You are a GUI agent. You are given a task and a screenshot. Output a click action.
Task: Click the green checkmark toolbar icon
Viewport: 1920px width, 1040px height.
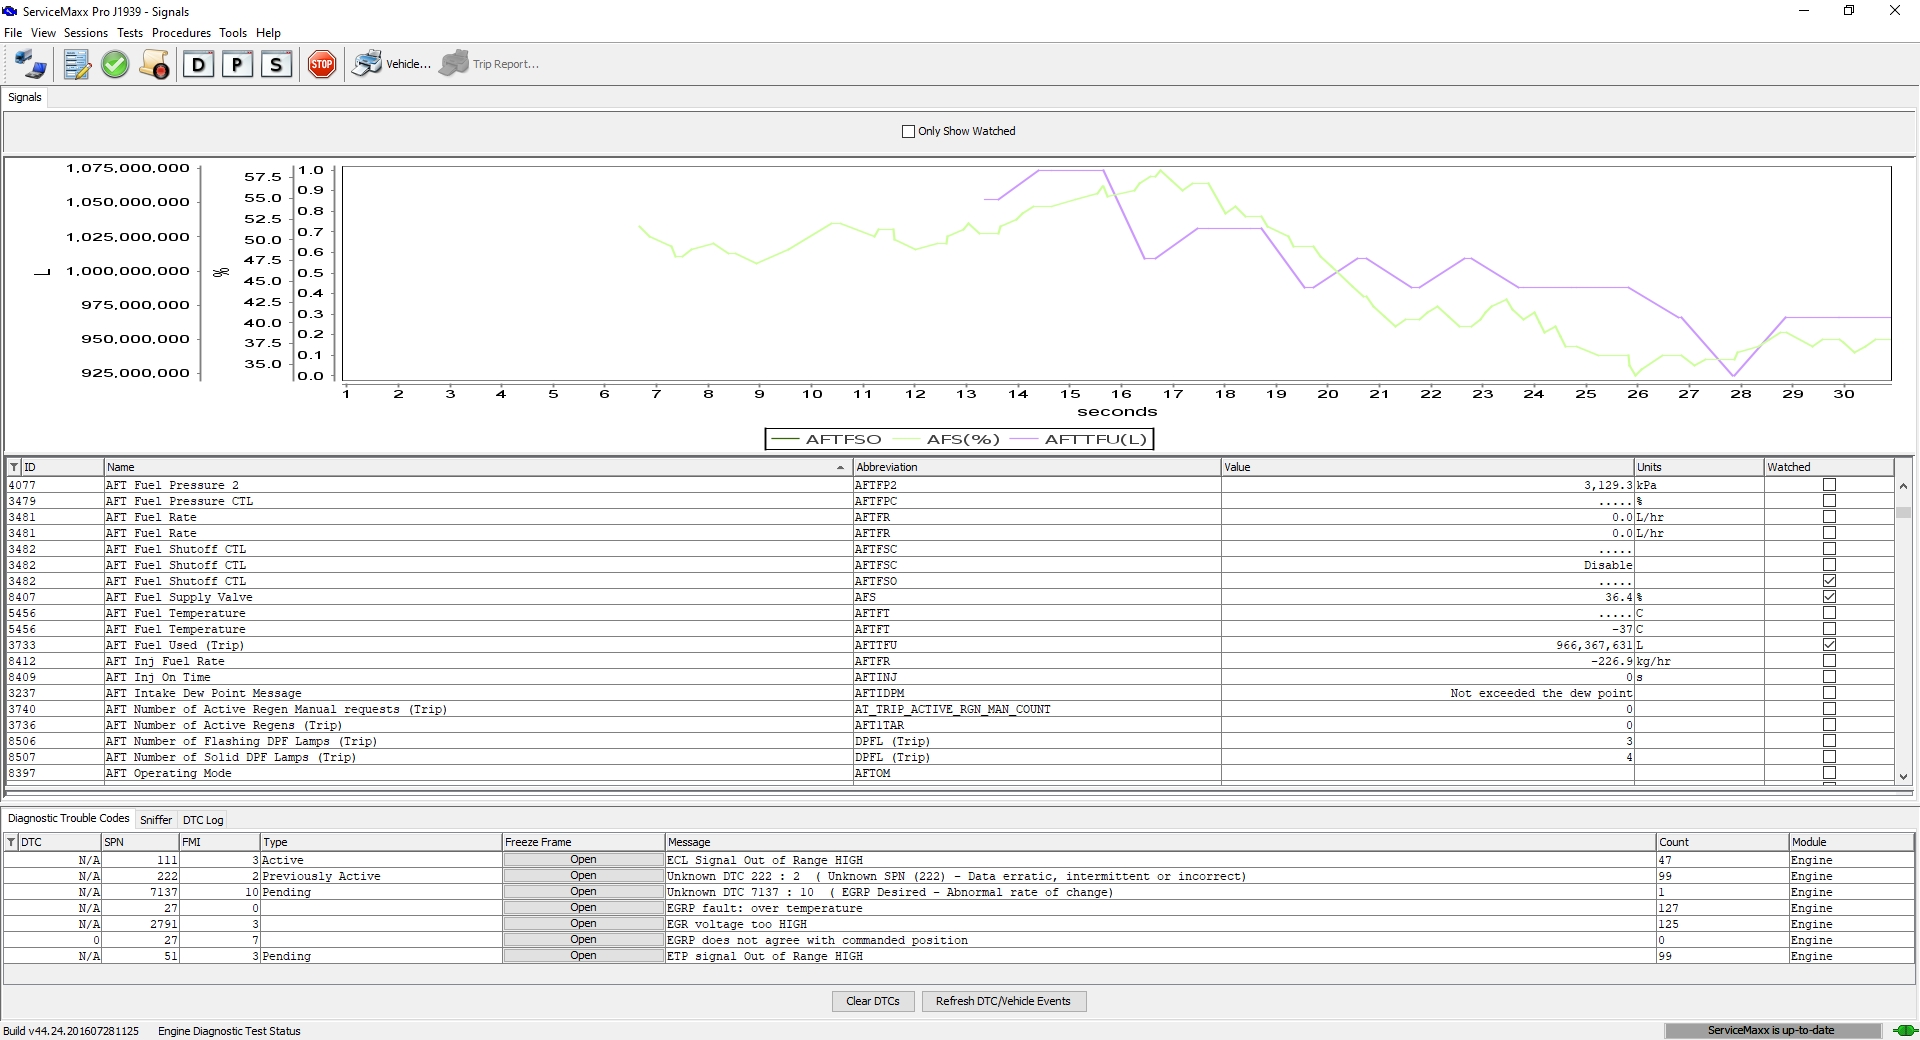pos(115,65)
